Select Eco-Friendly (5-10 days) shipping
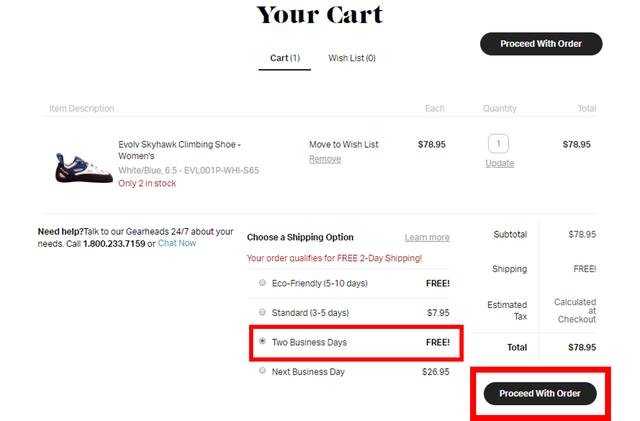This screenshot has height=421, width=640. (262, 284)
